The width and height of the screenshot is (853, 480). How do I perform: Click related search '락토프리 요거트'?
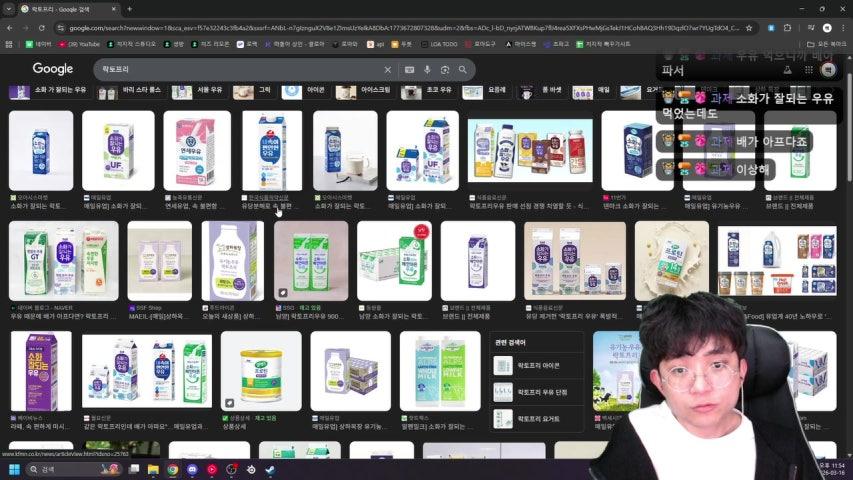(x=536, y=419)
